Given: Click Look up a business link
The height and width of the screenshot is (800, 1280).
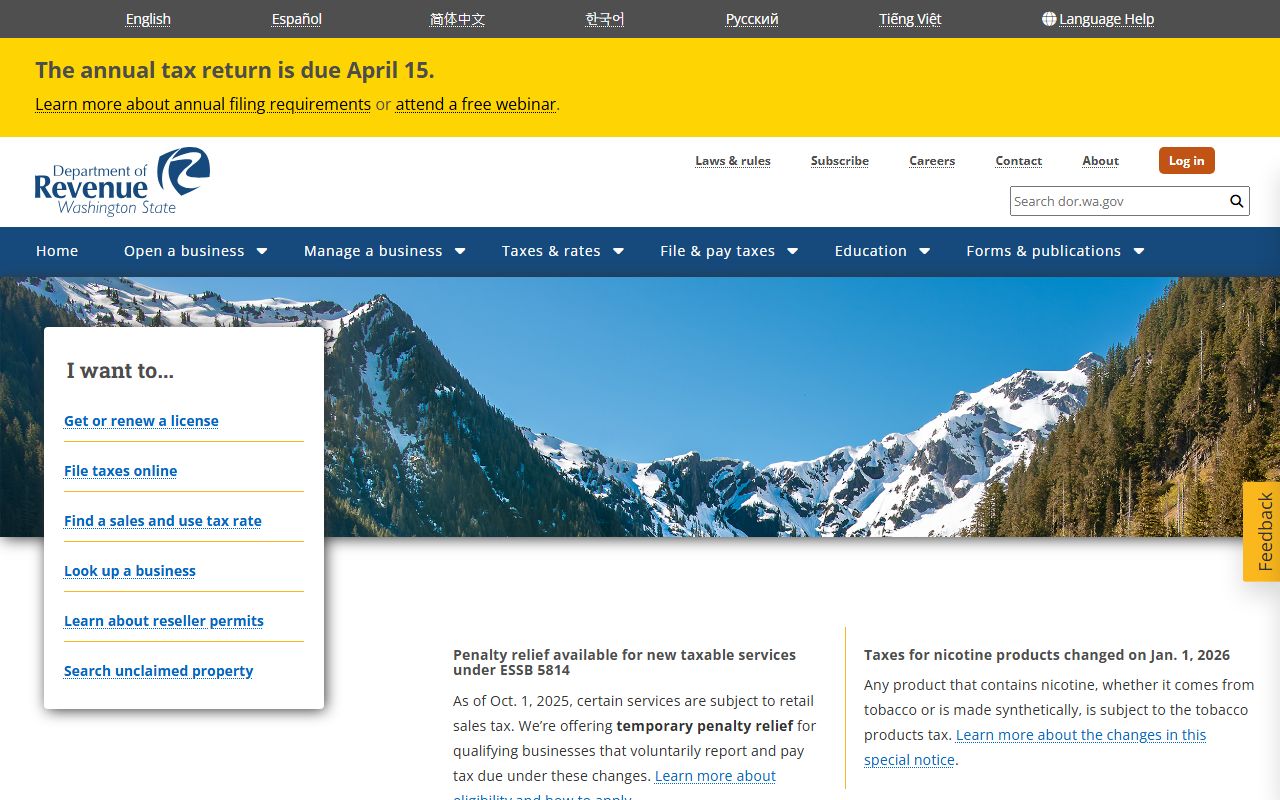Looking at the screenshot, I should click(x=130, y=571).
